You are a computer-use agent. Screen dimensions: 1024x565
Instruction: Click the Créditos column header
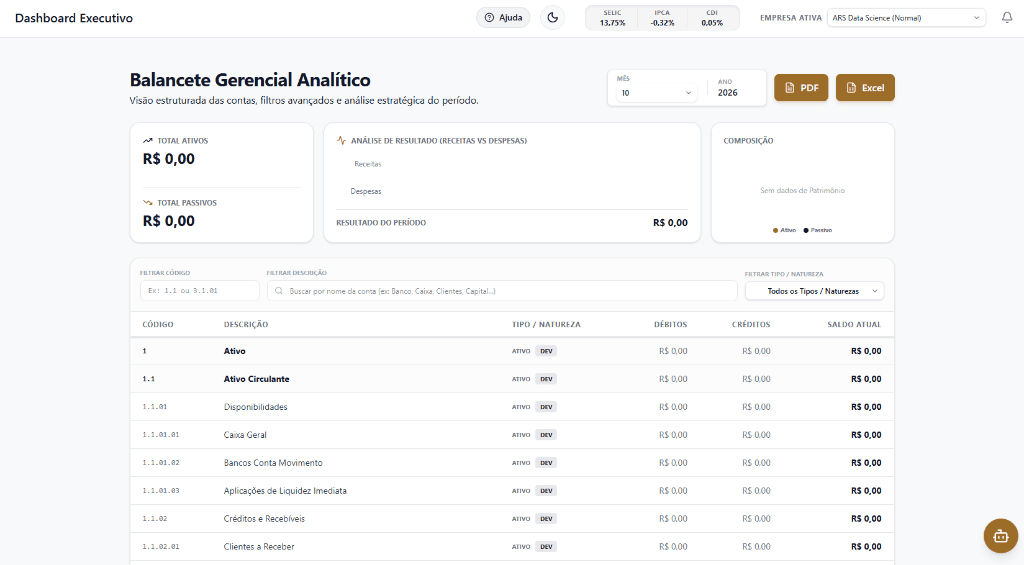750,325
